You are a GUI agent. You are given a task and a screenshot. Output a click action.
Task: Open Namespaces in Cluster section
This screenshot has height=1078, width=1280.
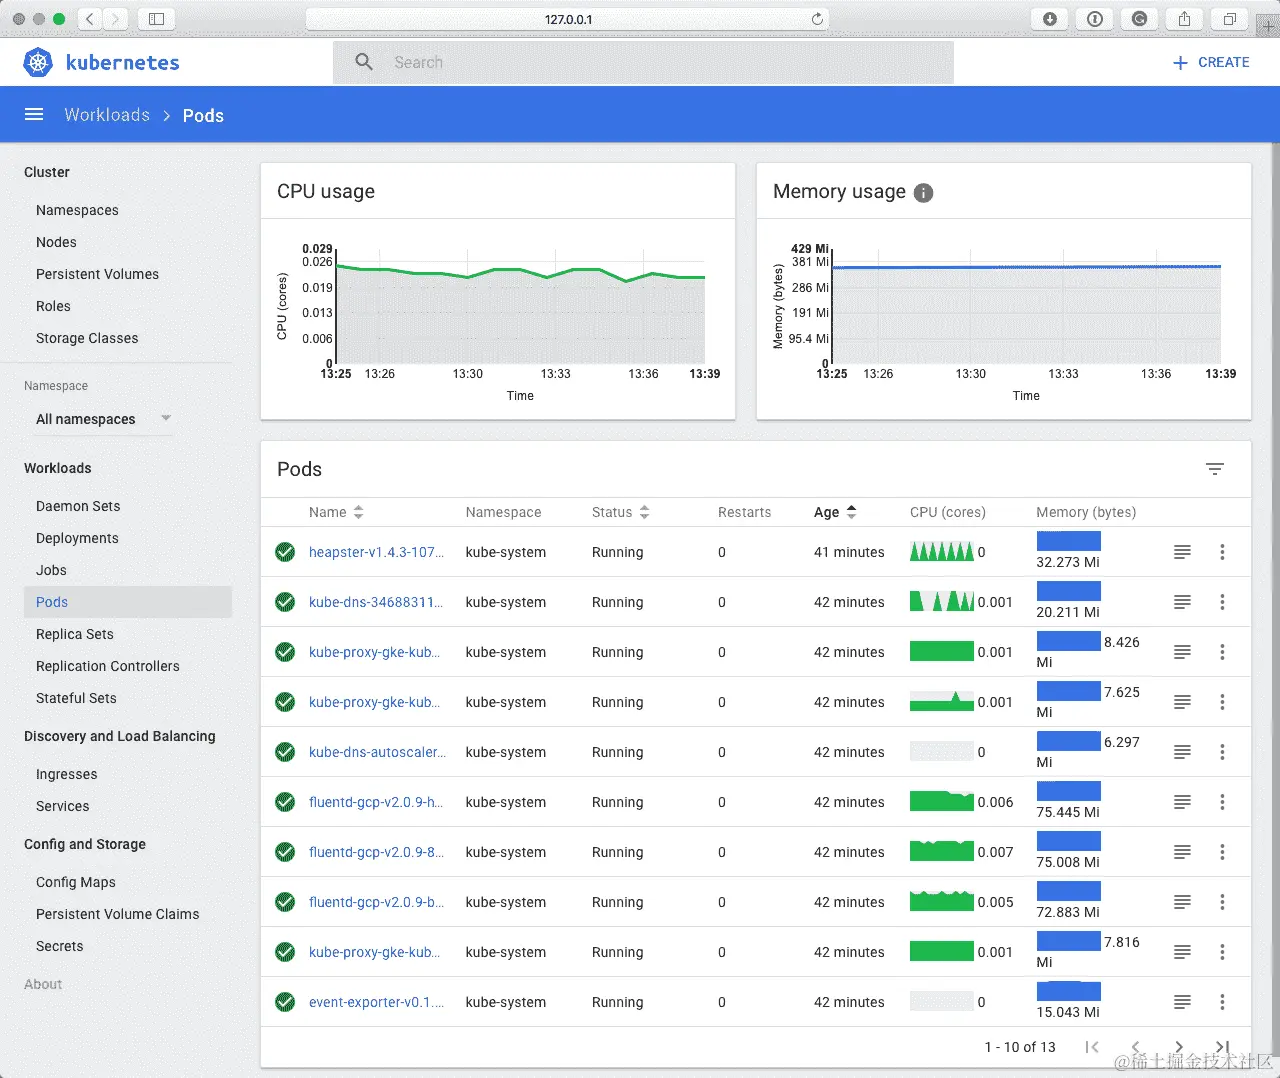tap(77, 210)
